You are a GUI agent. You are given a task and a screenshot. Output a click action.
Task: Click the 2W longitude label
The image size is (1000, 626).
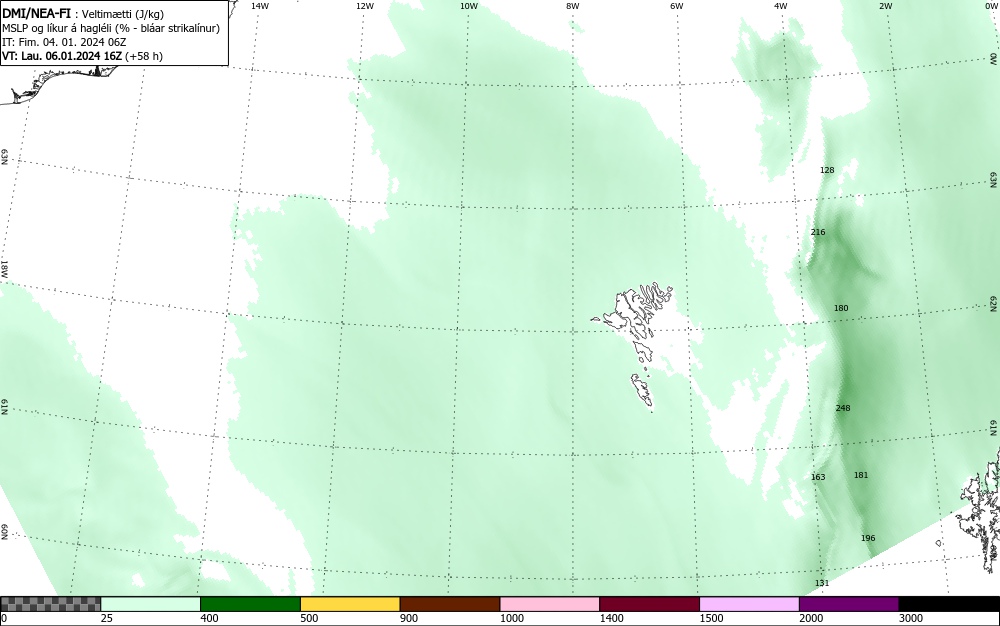[885, 6]
